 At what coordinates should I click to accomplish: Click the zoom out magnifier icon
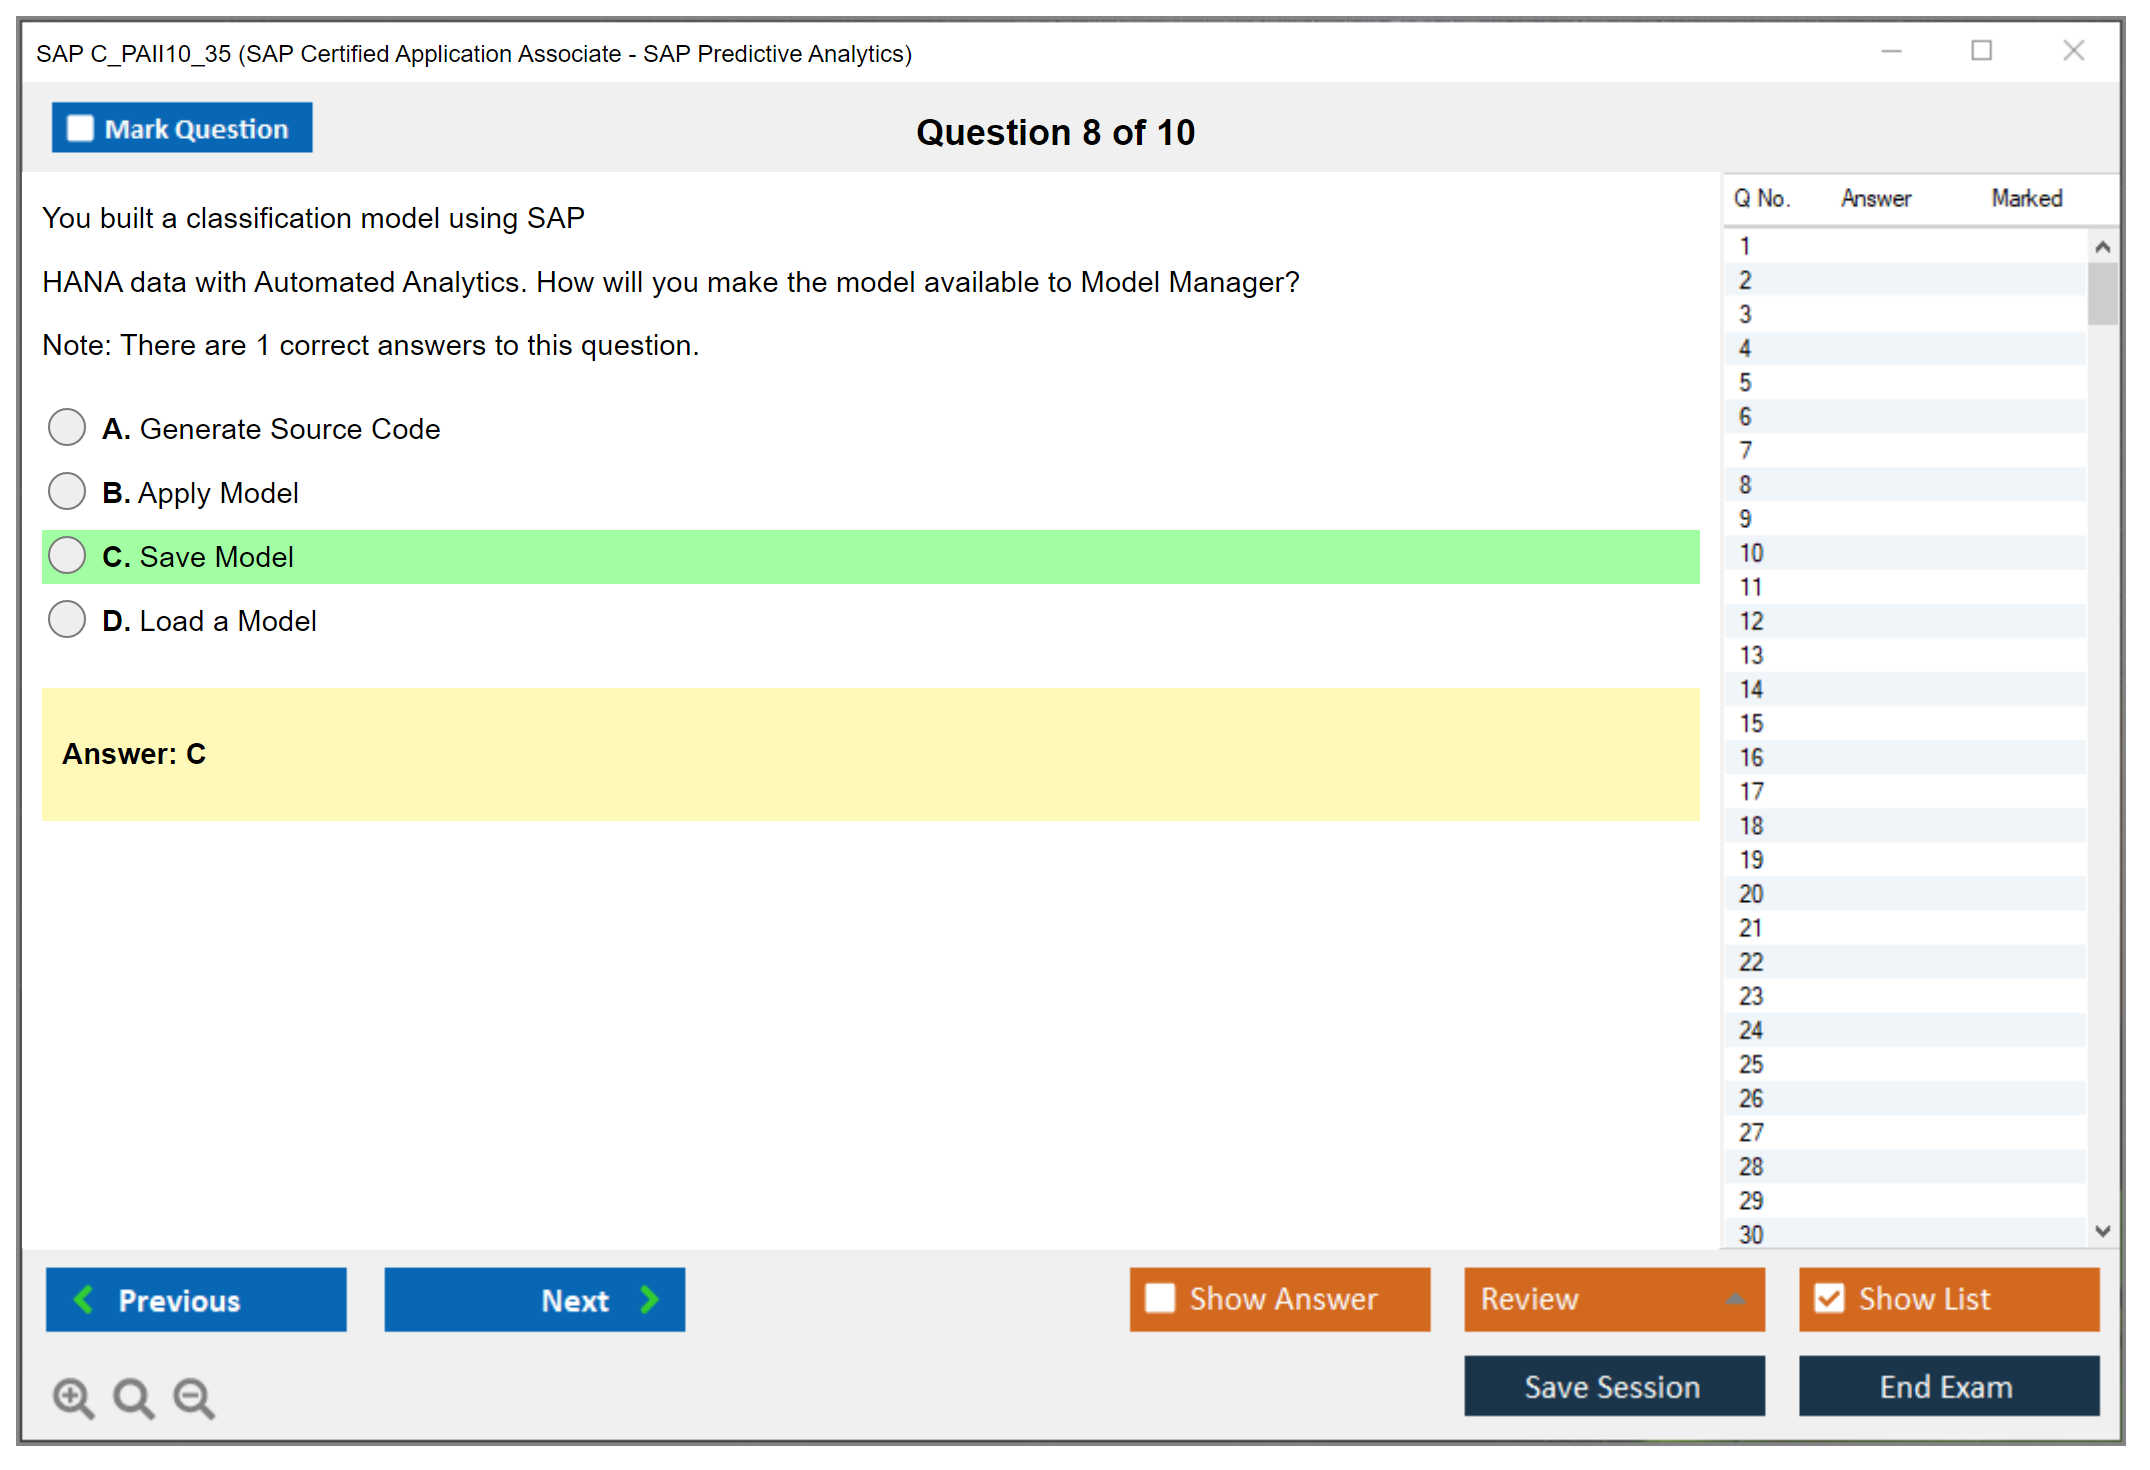click(193, 1396)
